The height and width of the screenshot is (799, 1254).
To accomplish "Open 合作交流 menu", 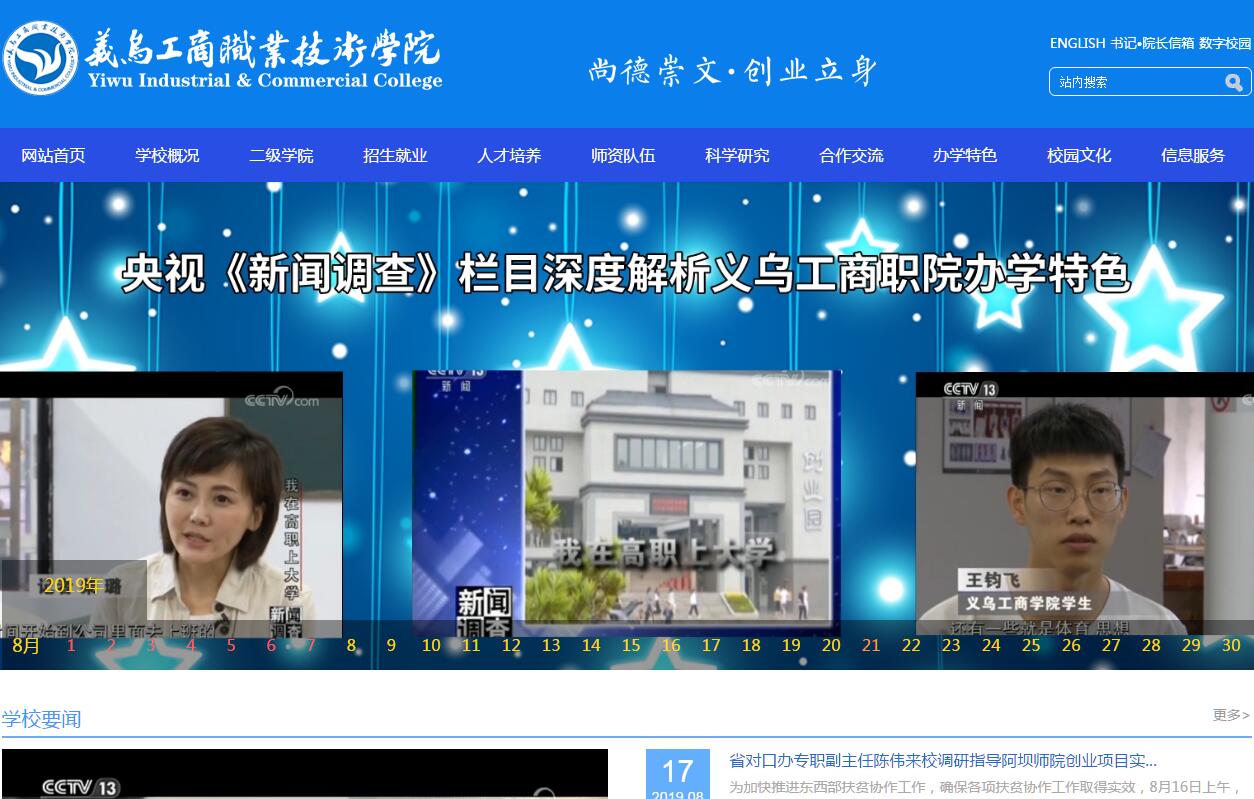I will click(x=851, y=155).
